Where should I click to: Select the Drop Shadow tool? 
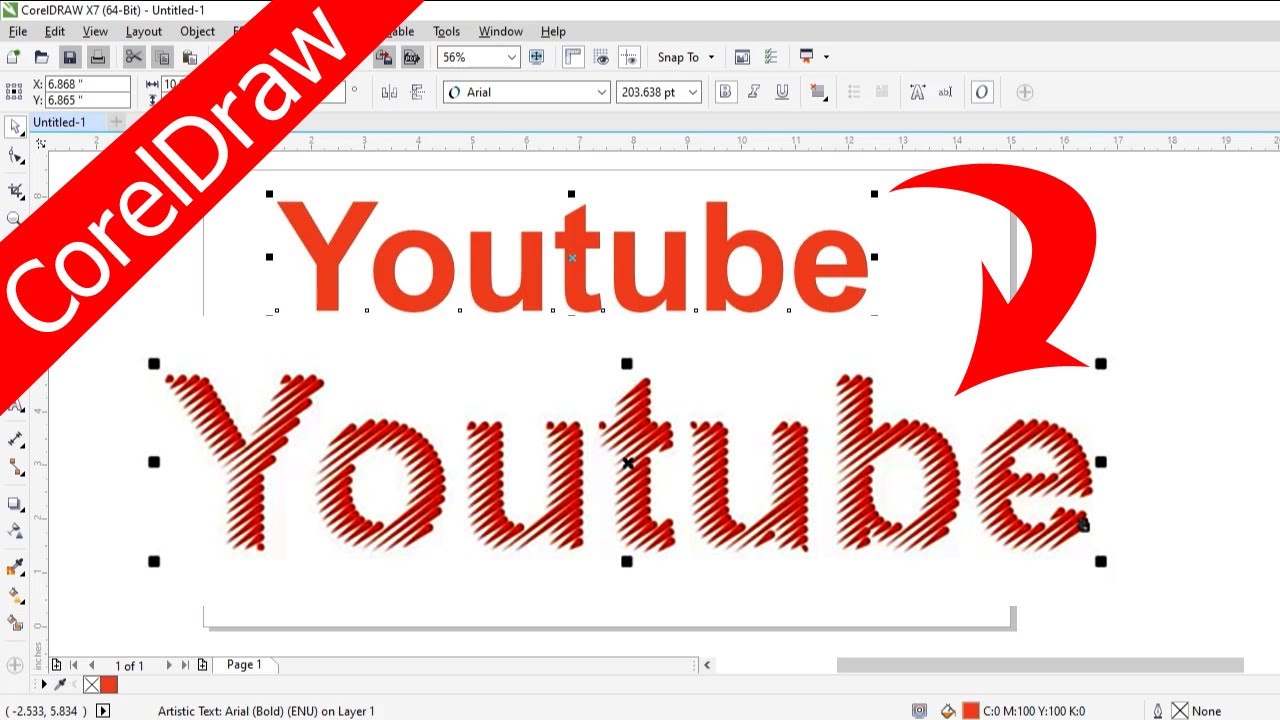click(x=15, y=503)
